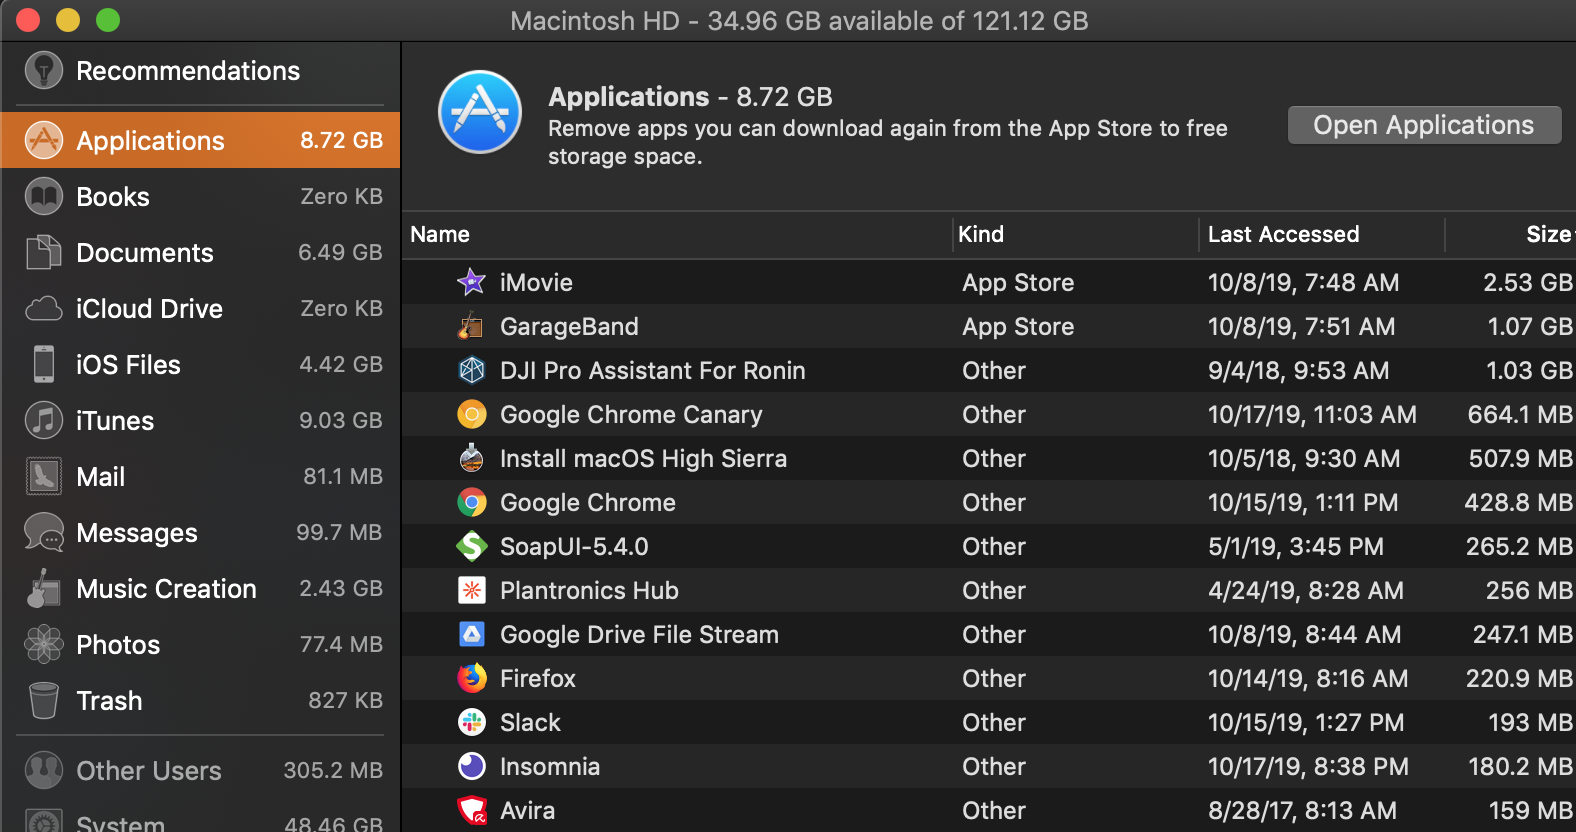Open the Documents category label

145,253
